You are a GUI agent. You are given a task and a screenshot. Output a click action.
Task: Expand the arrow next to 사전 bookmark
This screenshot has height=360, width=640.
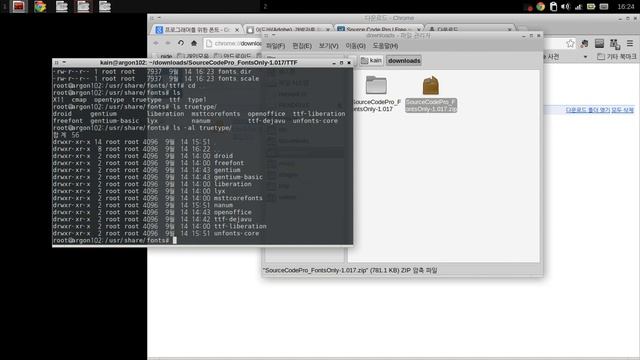coord(585,57)
